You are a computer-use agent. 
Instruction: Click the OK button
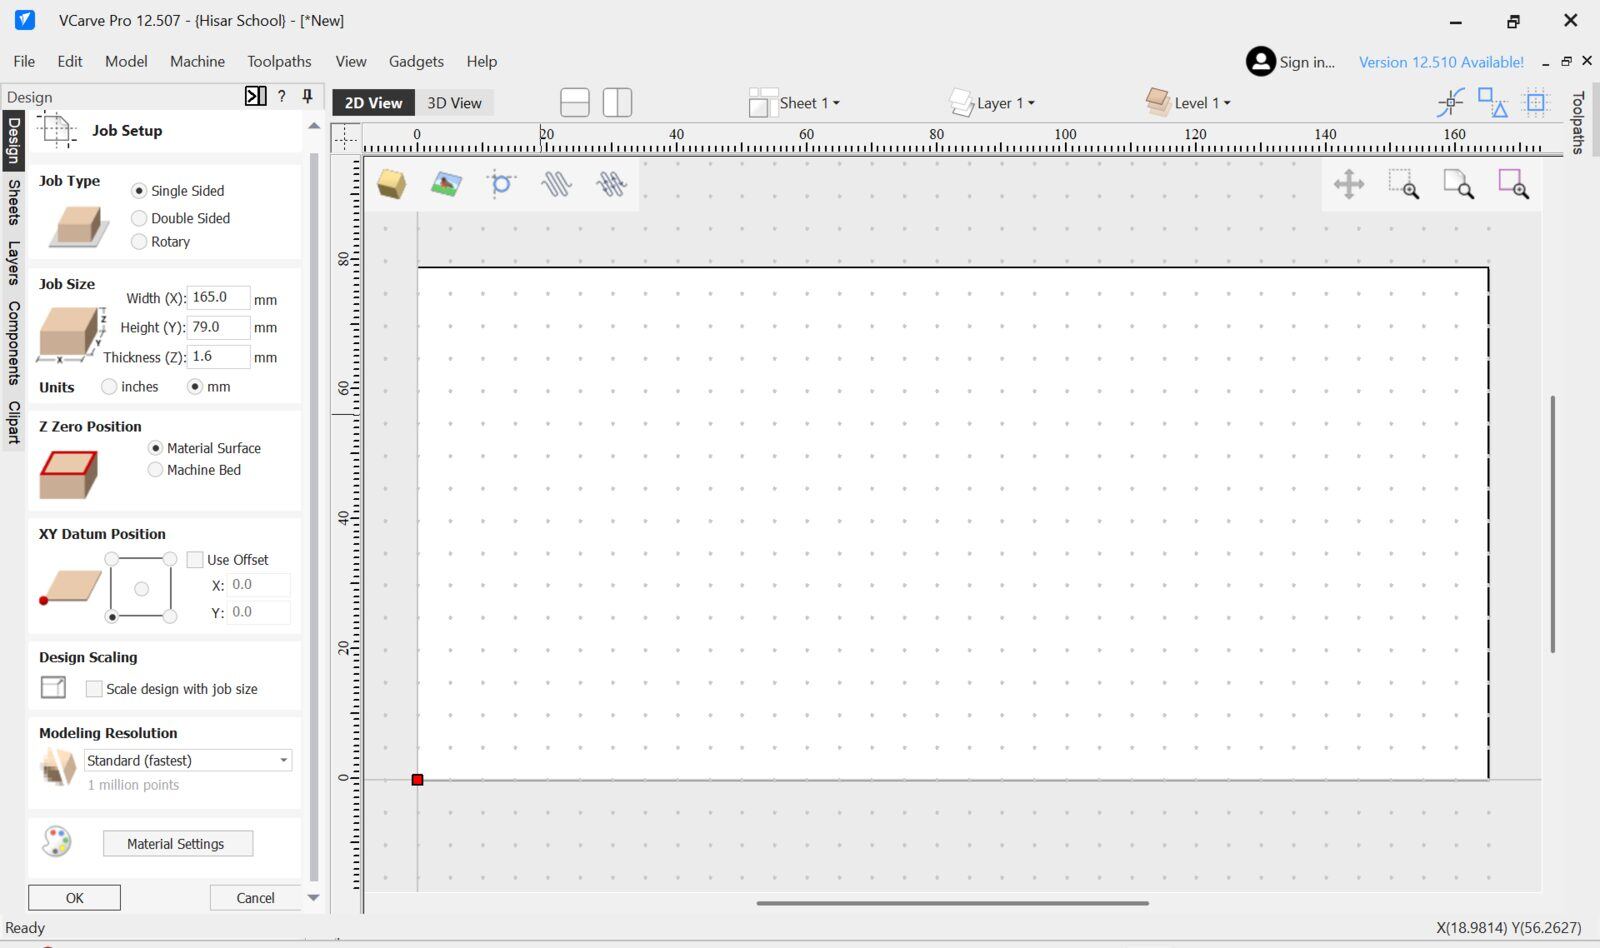pos(74,898)
